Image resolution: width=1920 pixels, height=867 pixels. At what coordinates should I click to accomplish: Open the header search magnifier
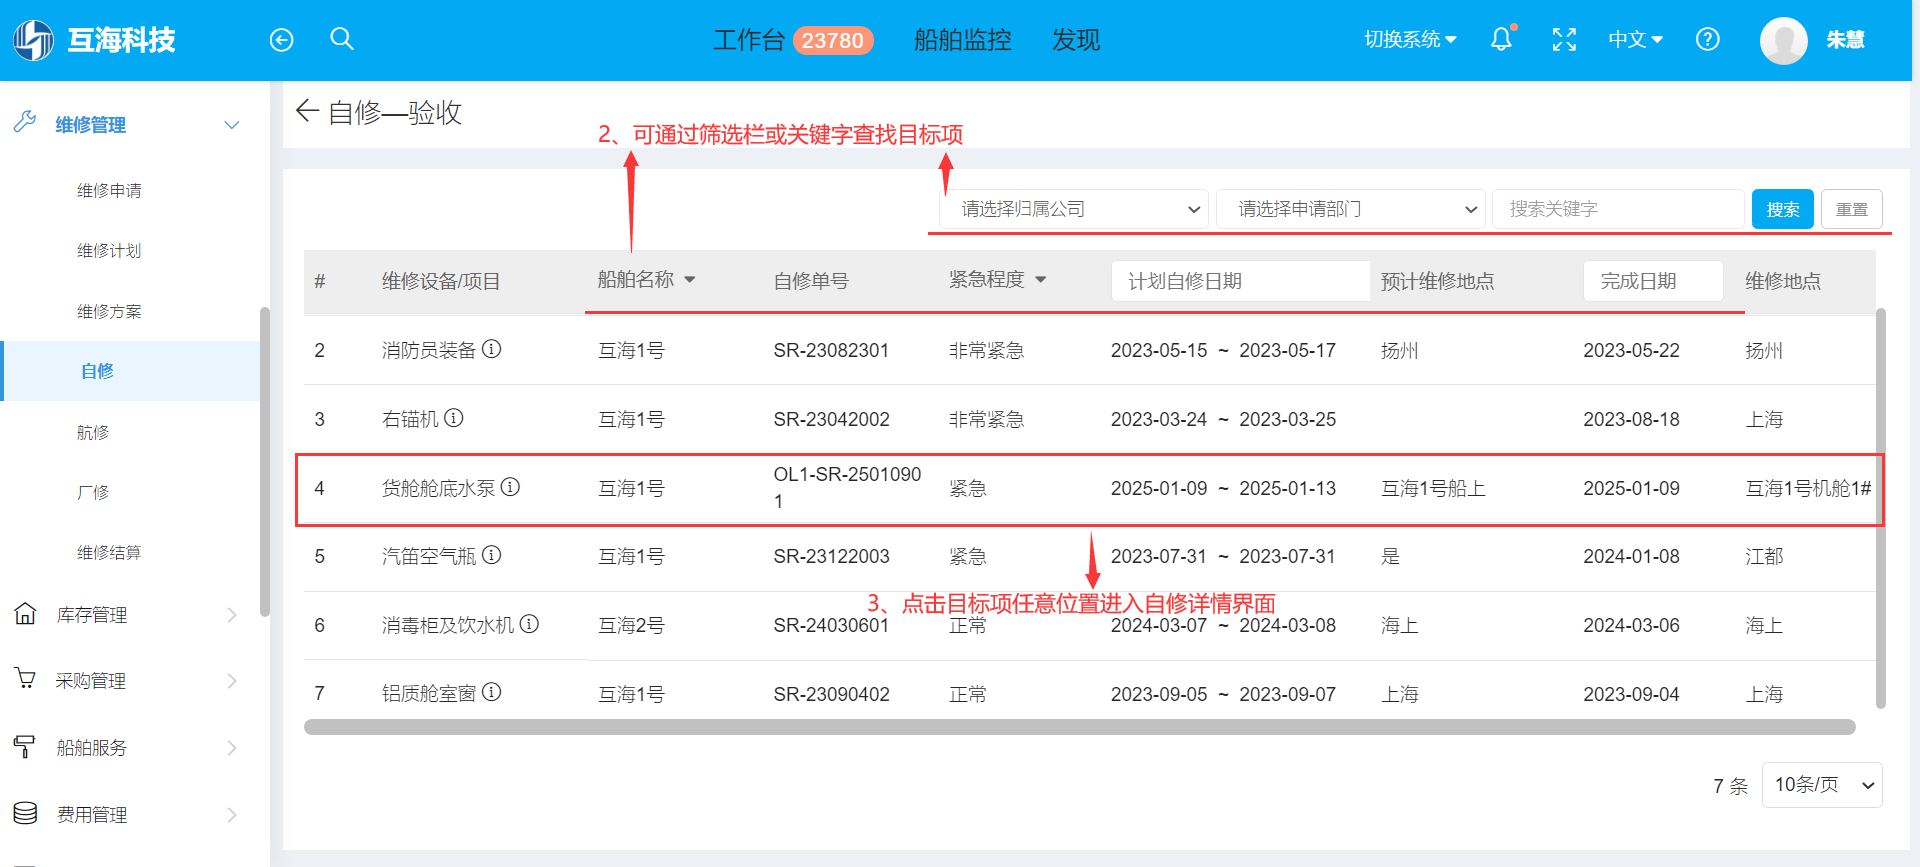pos(342,39)
